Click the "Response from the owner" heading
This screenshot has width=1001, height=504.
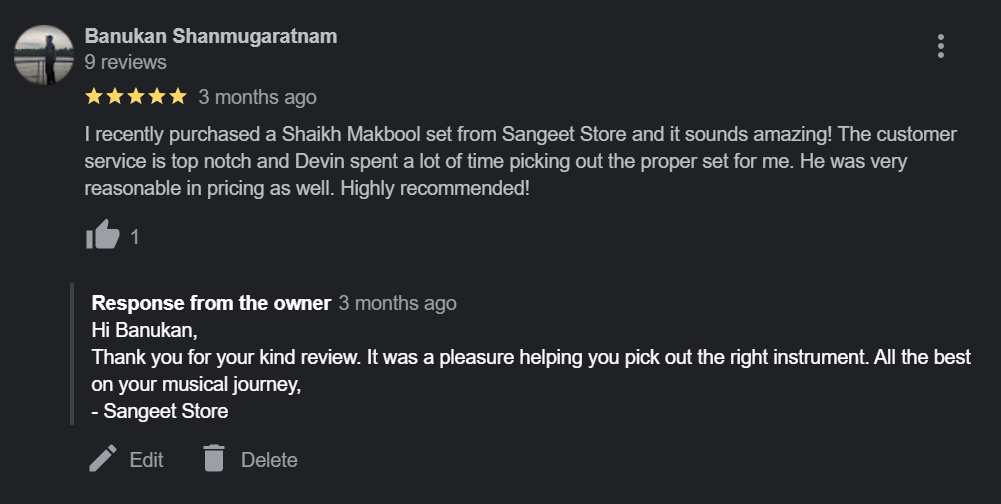coord(211,303)
